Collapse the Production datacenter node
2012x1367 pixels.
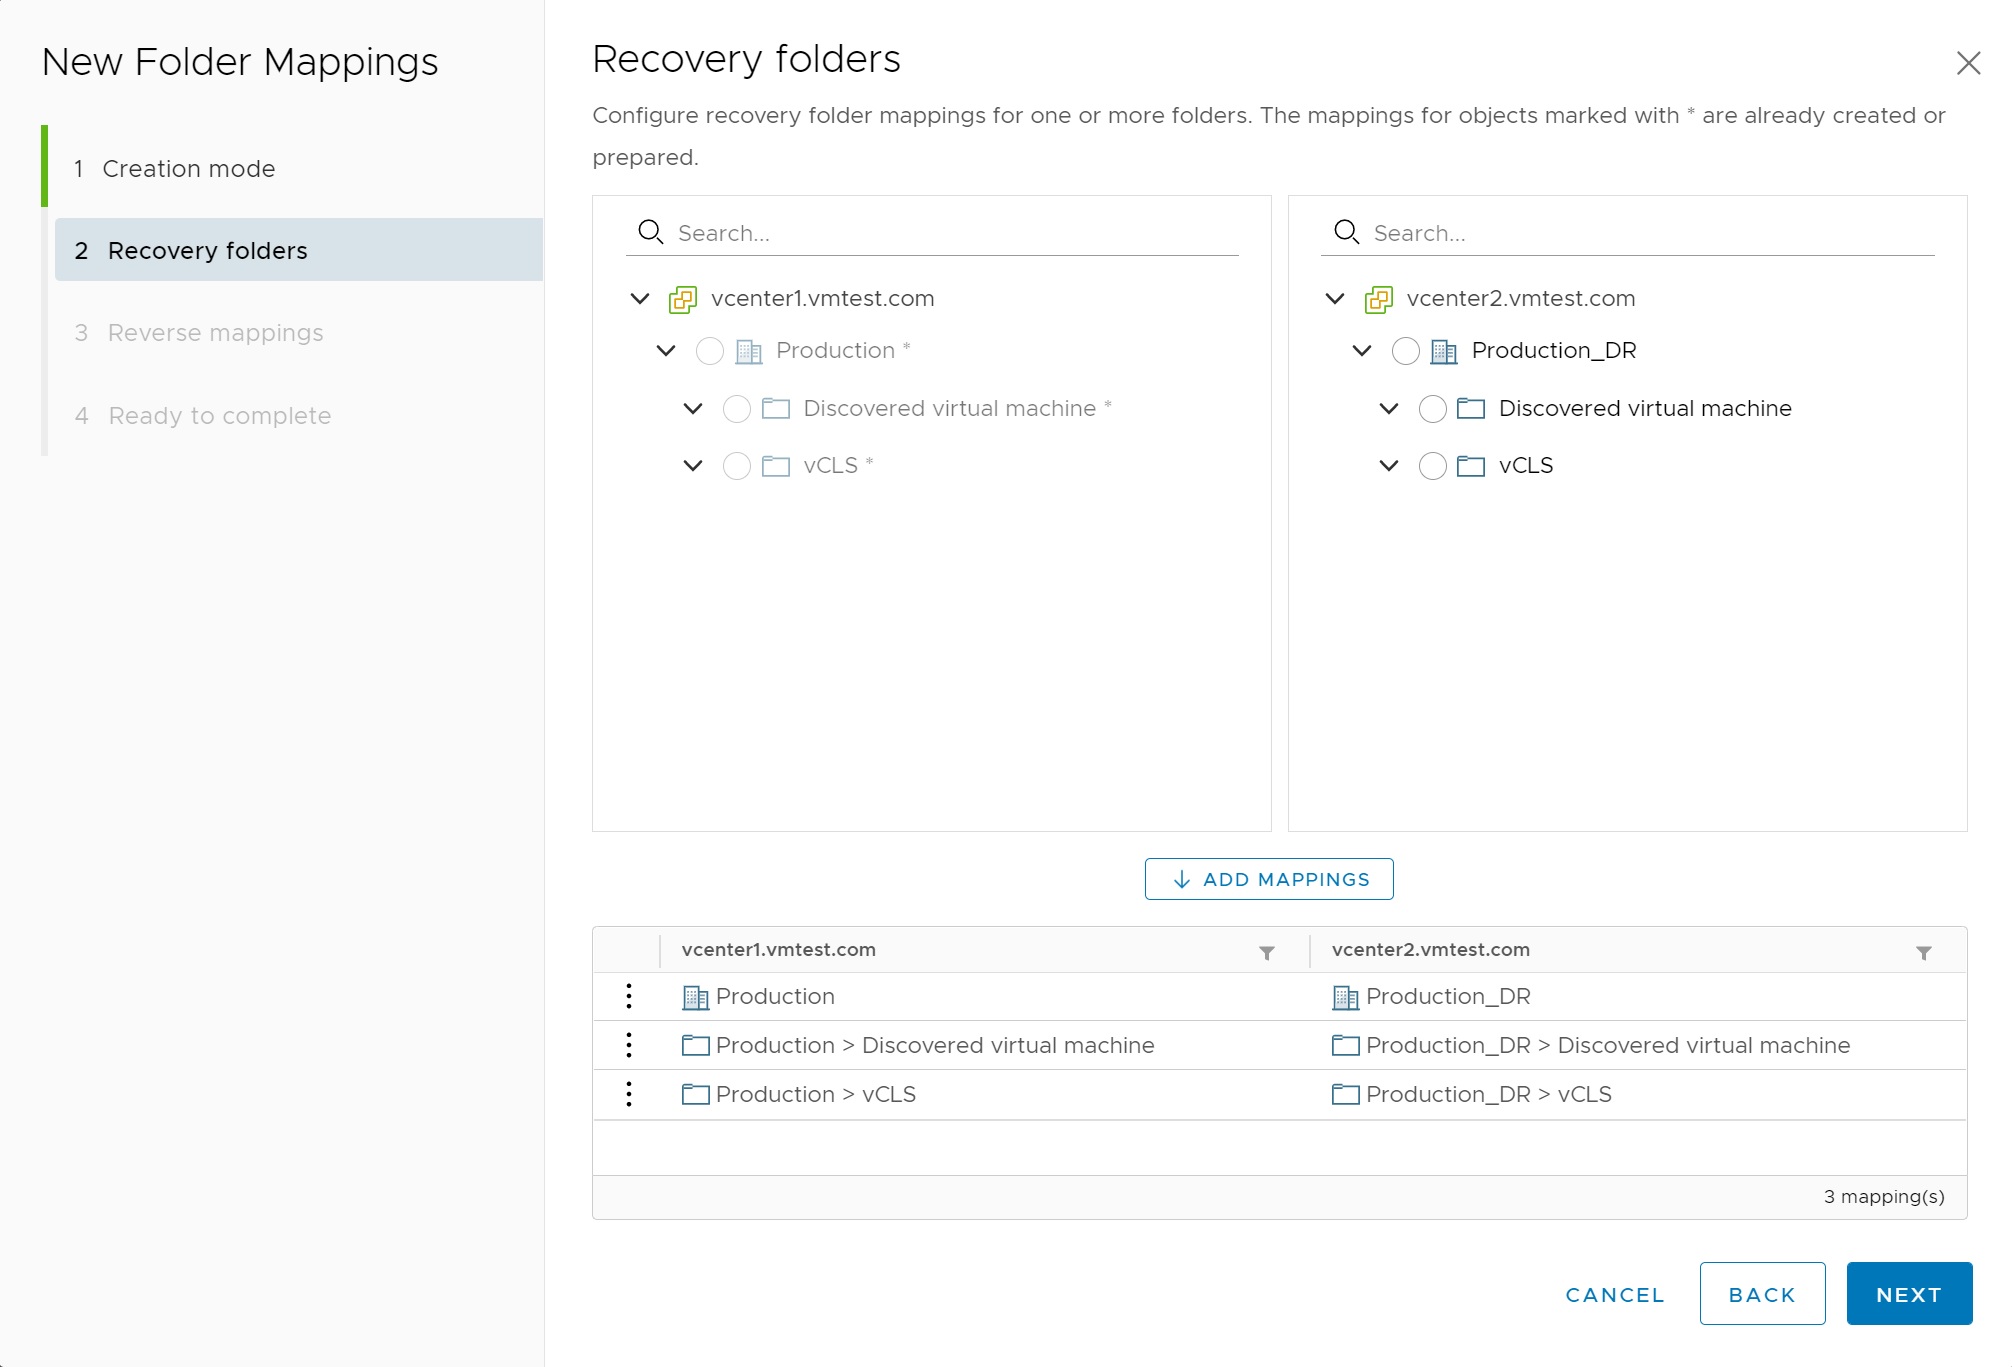coord(666,350)
